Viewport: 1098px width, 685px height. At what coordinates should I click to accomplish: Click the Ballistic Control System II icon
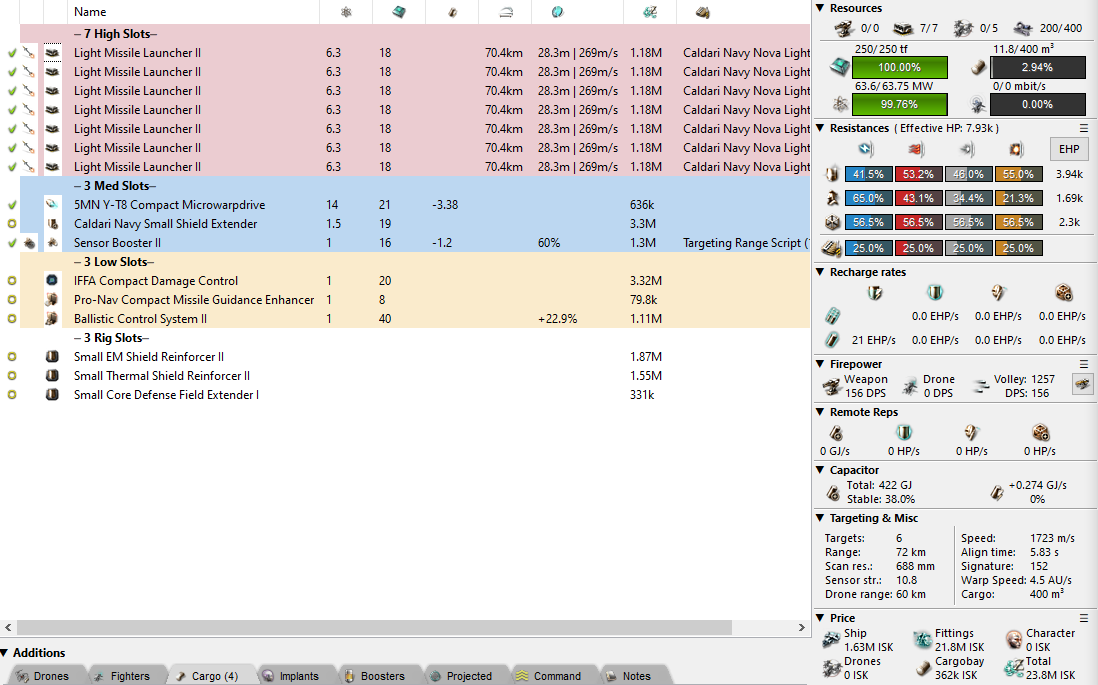pyautogui.click(x=52, y=319)
